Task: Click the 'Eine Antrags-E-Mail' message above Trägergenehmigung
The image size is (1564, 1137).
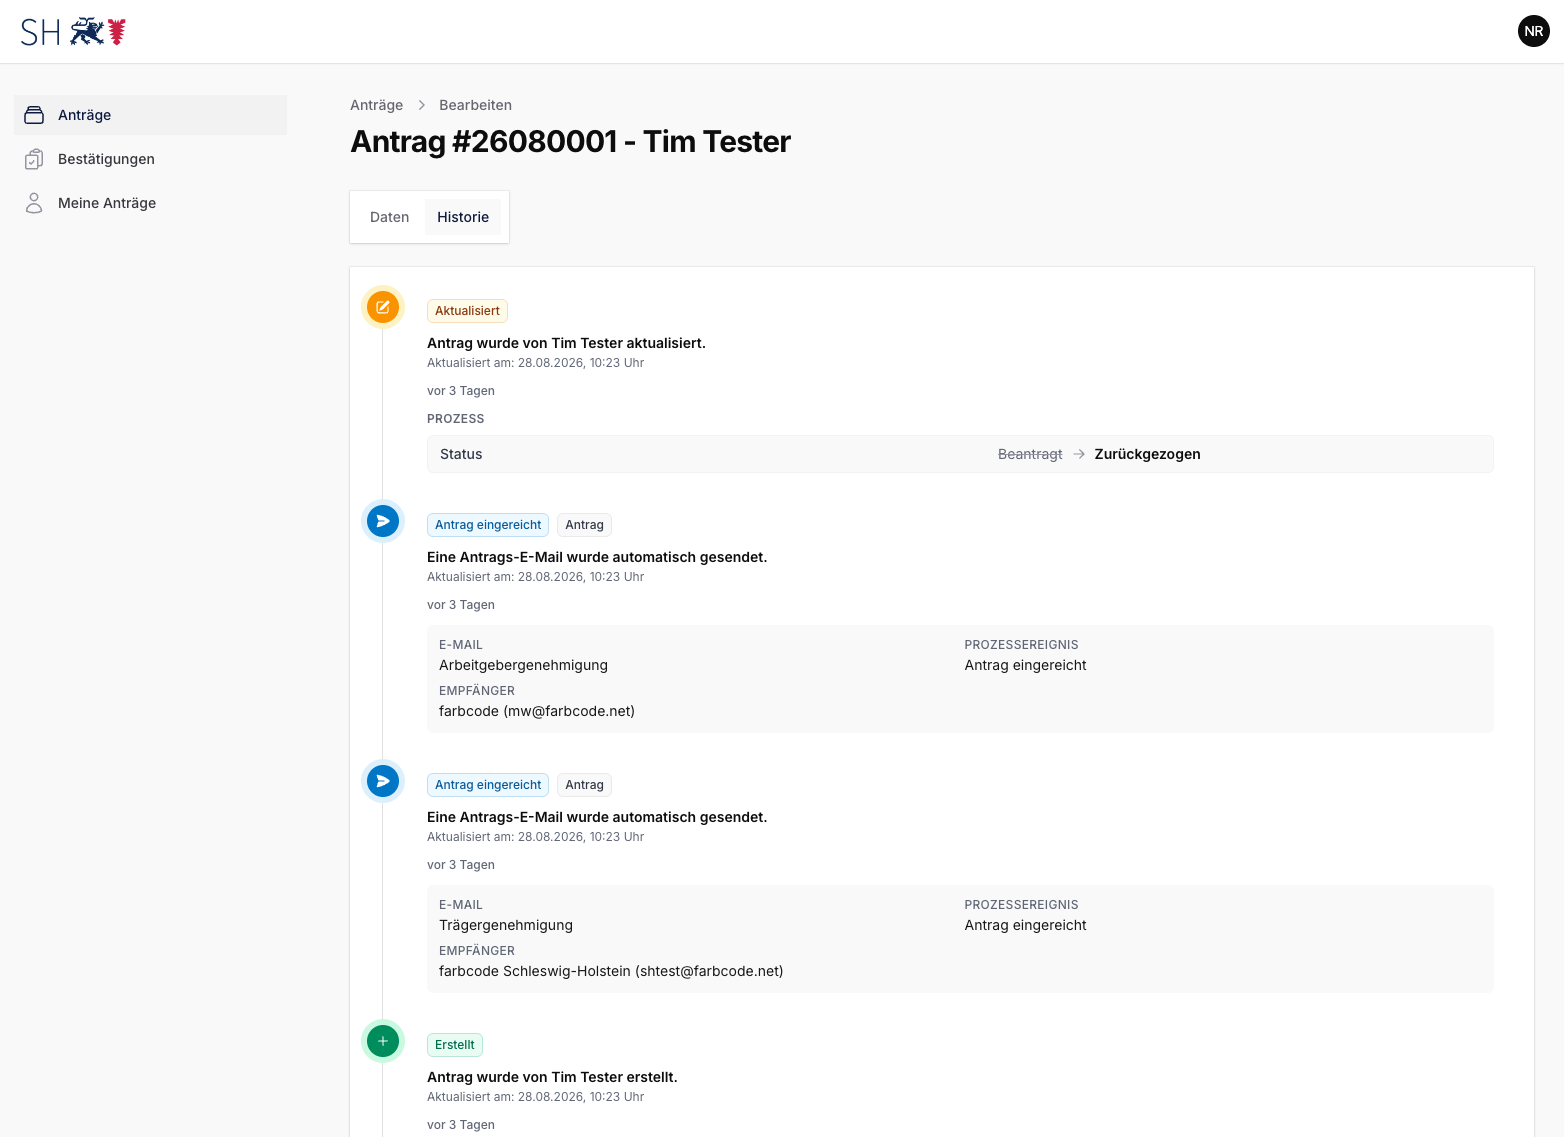Action: click(x=597, y=817)
